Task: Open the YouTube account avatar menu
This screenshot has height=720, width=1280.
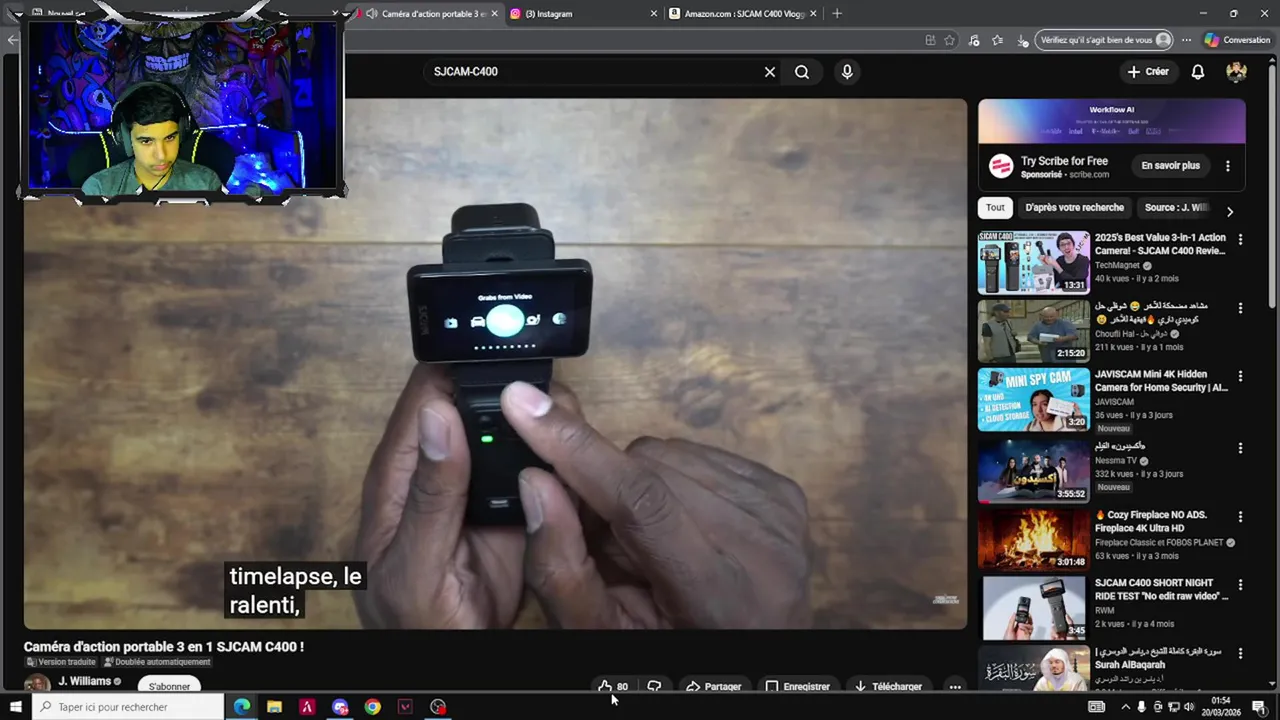Action: click(1237, 72)
